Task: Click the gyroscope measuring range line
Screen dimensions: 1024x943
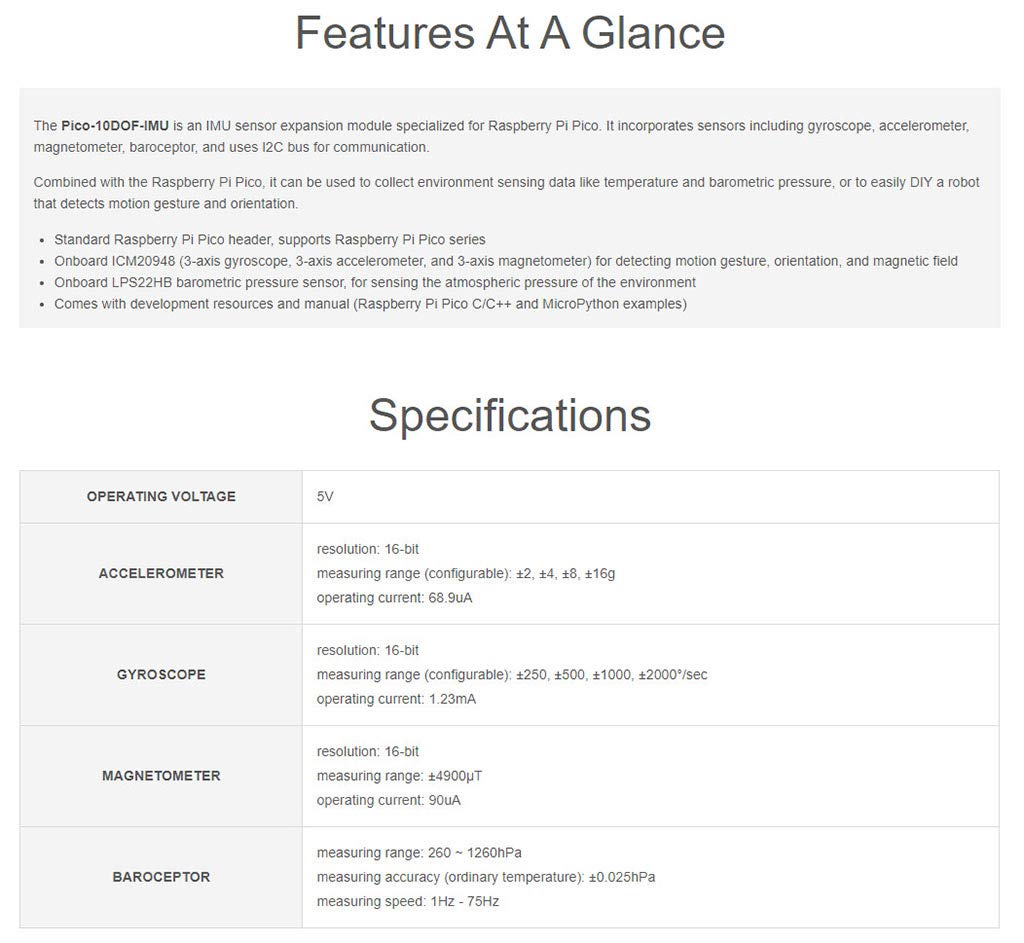Action: click(511, 675)
